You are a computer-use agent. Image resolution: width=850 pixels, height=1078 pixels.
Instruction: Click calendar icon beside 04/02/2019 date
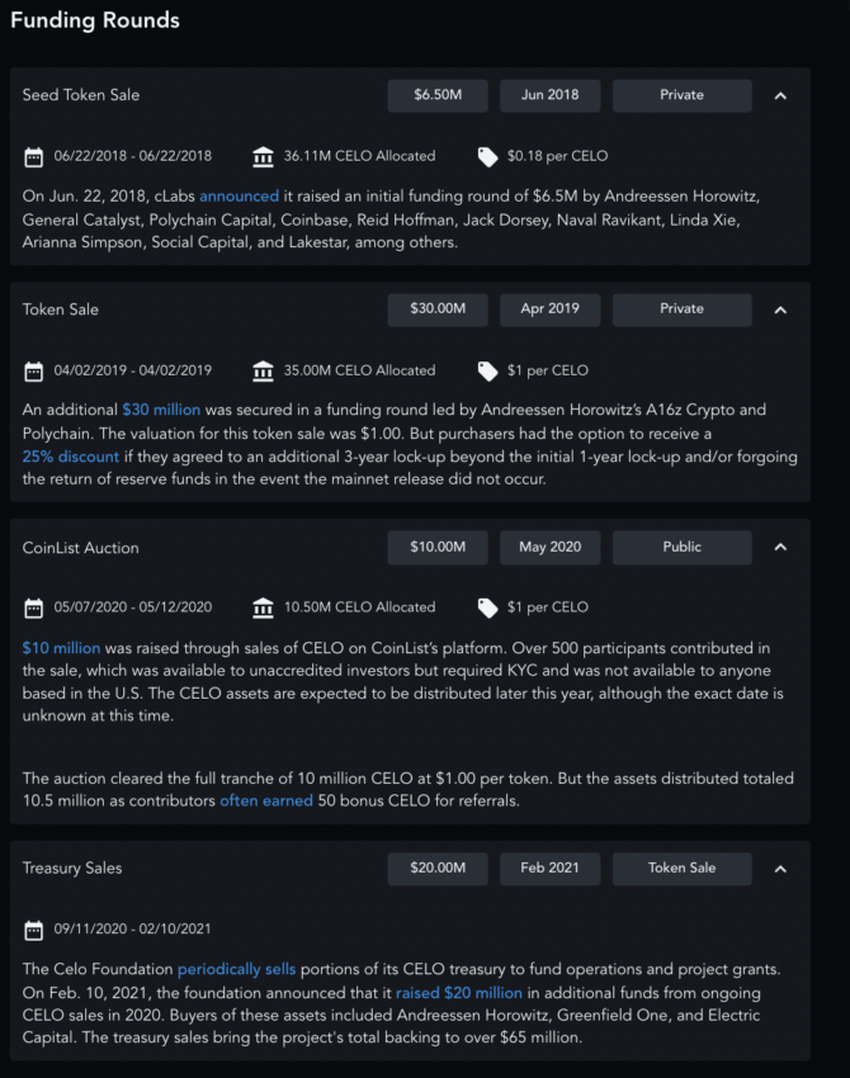(34, 371)
